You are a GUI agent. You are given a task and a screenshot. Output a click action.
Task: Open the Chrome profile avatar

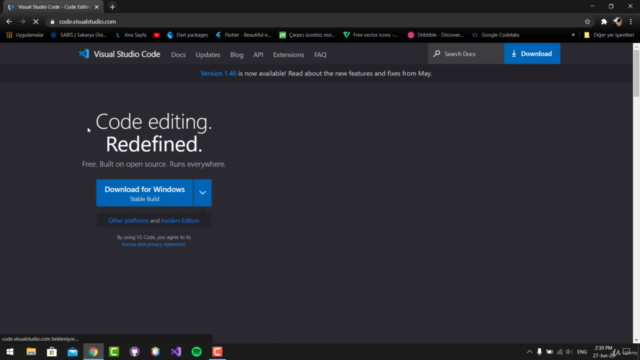point(618,22)
